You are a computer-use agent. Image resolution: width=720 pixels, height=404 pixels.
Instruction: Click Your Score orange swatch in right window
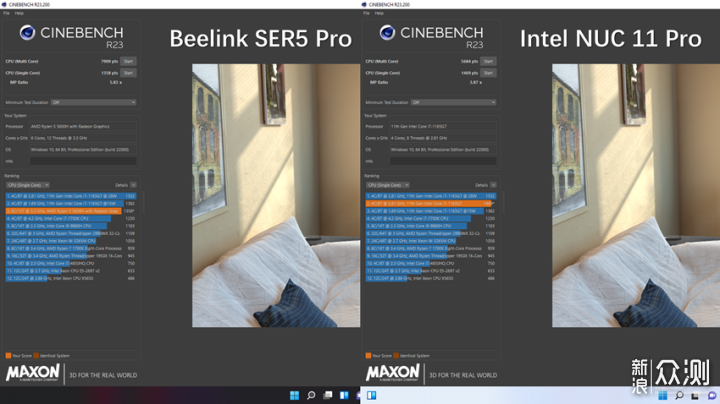click(x=368, y=355)
